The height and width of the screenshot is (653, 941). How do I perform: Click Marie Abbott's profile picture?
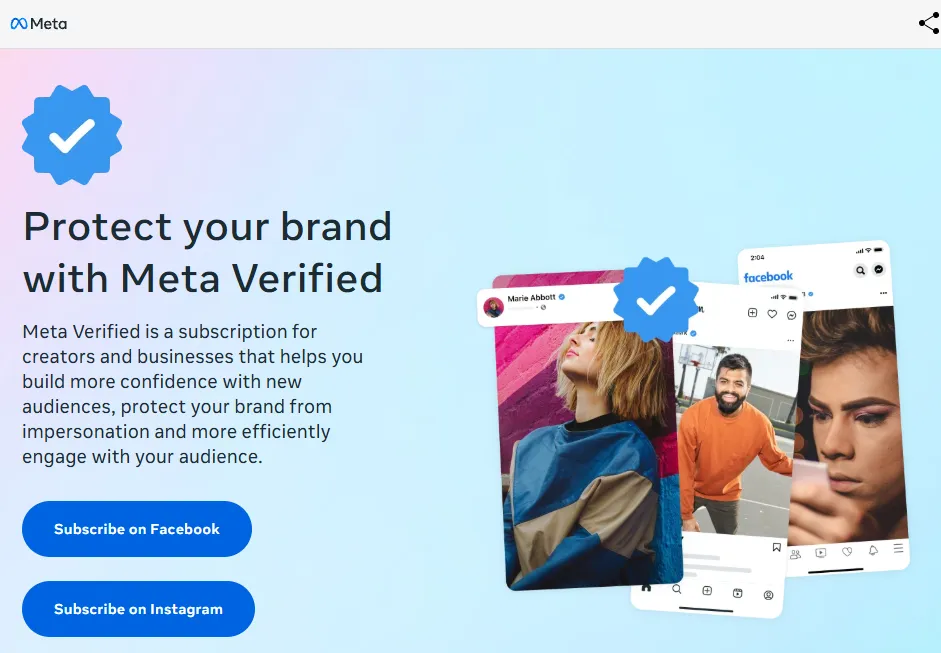[494, 306]
